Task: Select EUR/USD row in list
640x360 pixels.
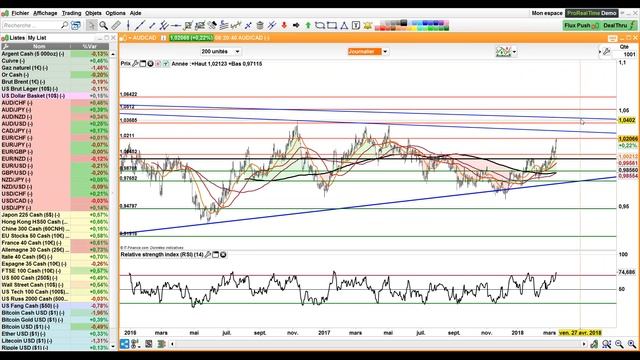Action: click(55, 166)
